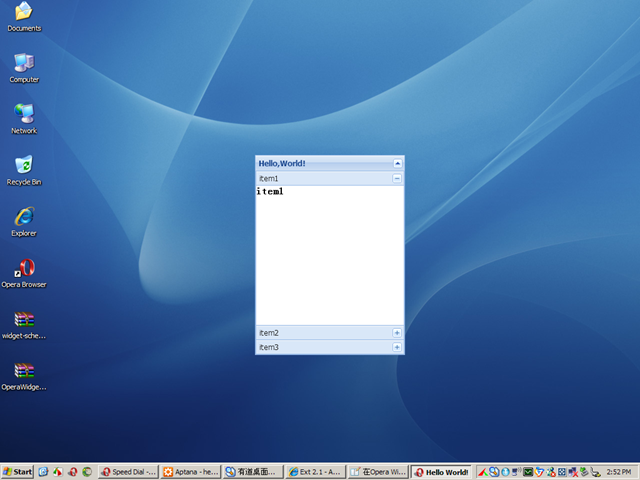Screen dimensions: 640x480
Task: Launch Opera Browser desktop shortcut
Action: tap(24, 268)
